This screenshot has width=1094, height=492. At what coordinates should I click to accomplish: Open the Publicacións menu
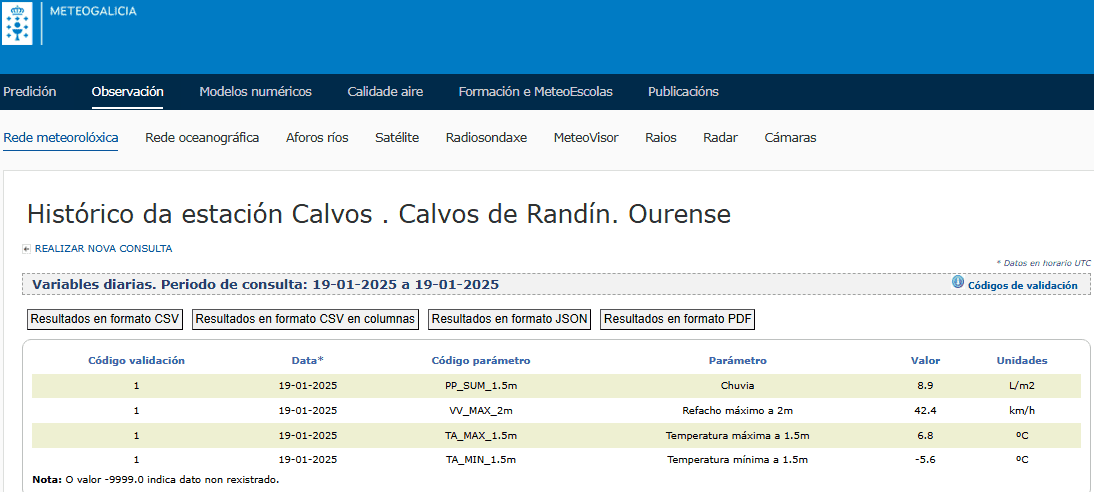tap(683, 92)
